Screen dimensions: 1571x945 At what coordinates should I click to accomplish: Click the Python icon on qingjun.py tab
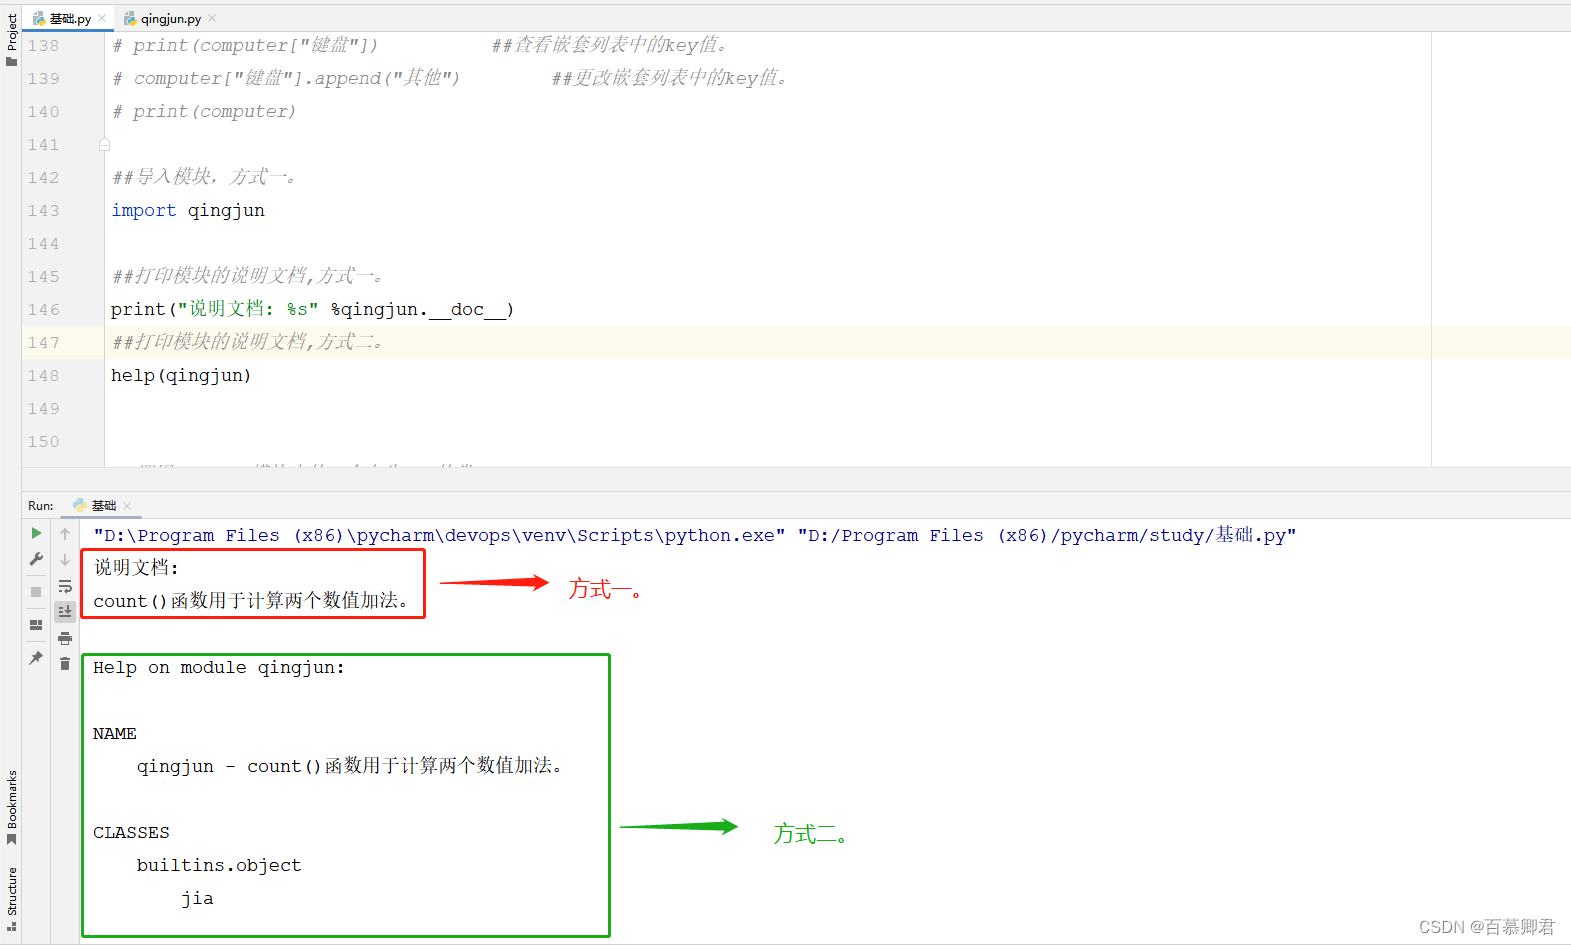coord(130,18)
